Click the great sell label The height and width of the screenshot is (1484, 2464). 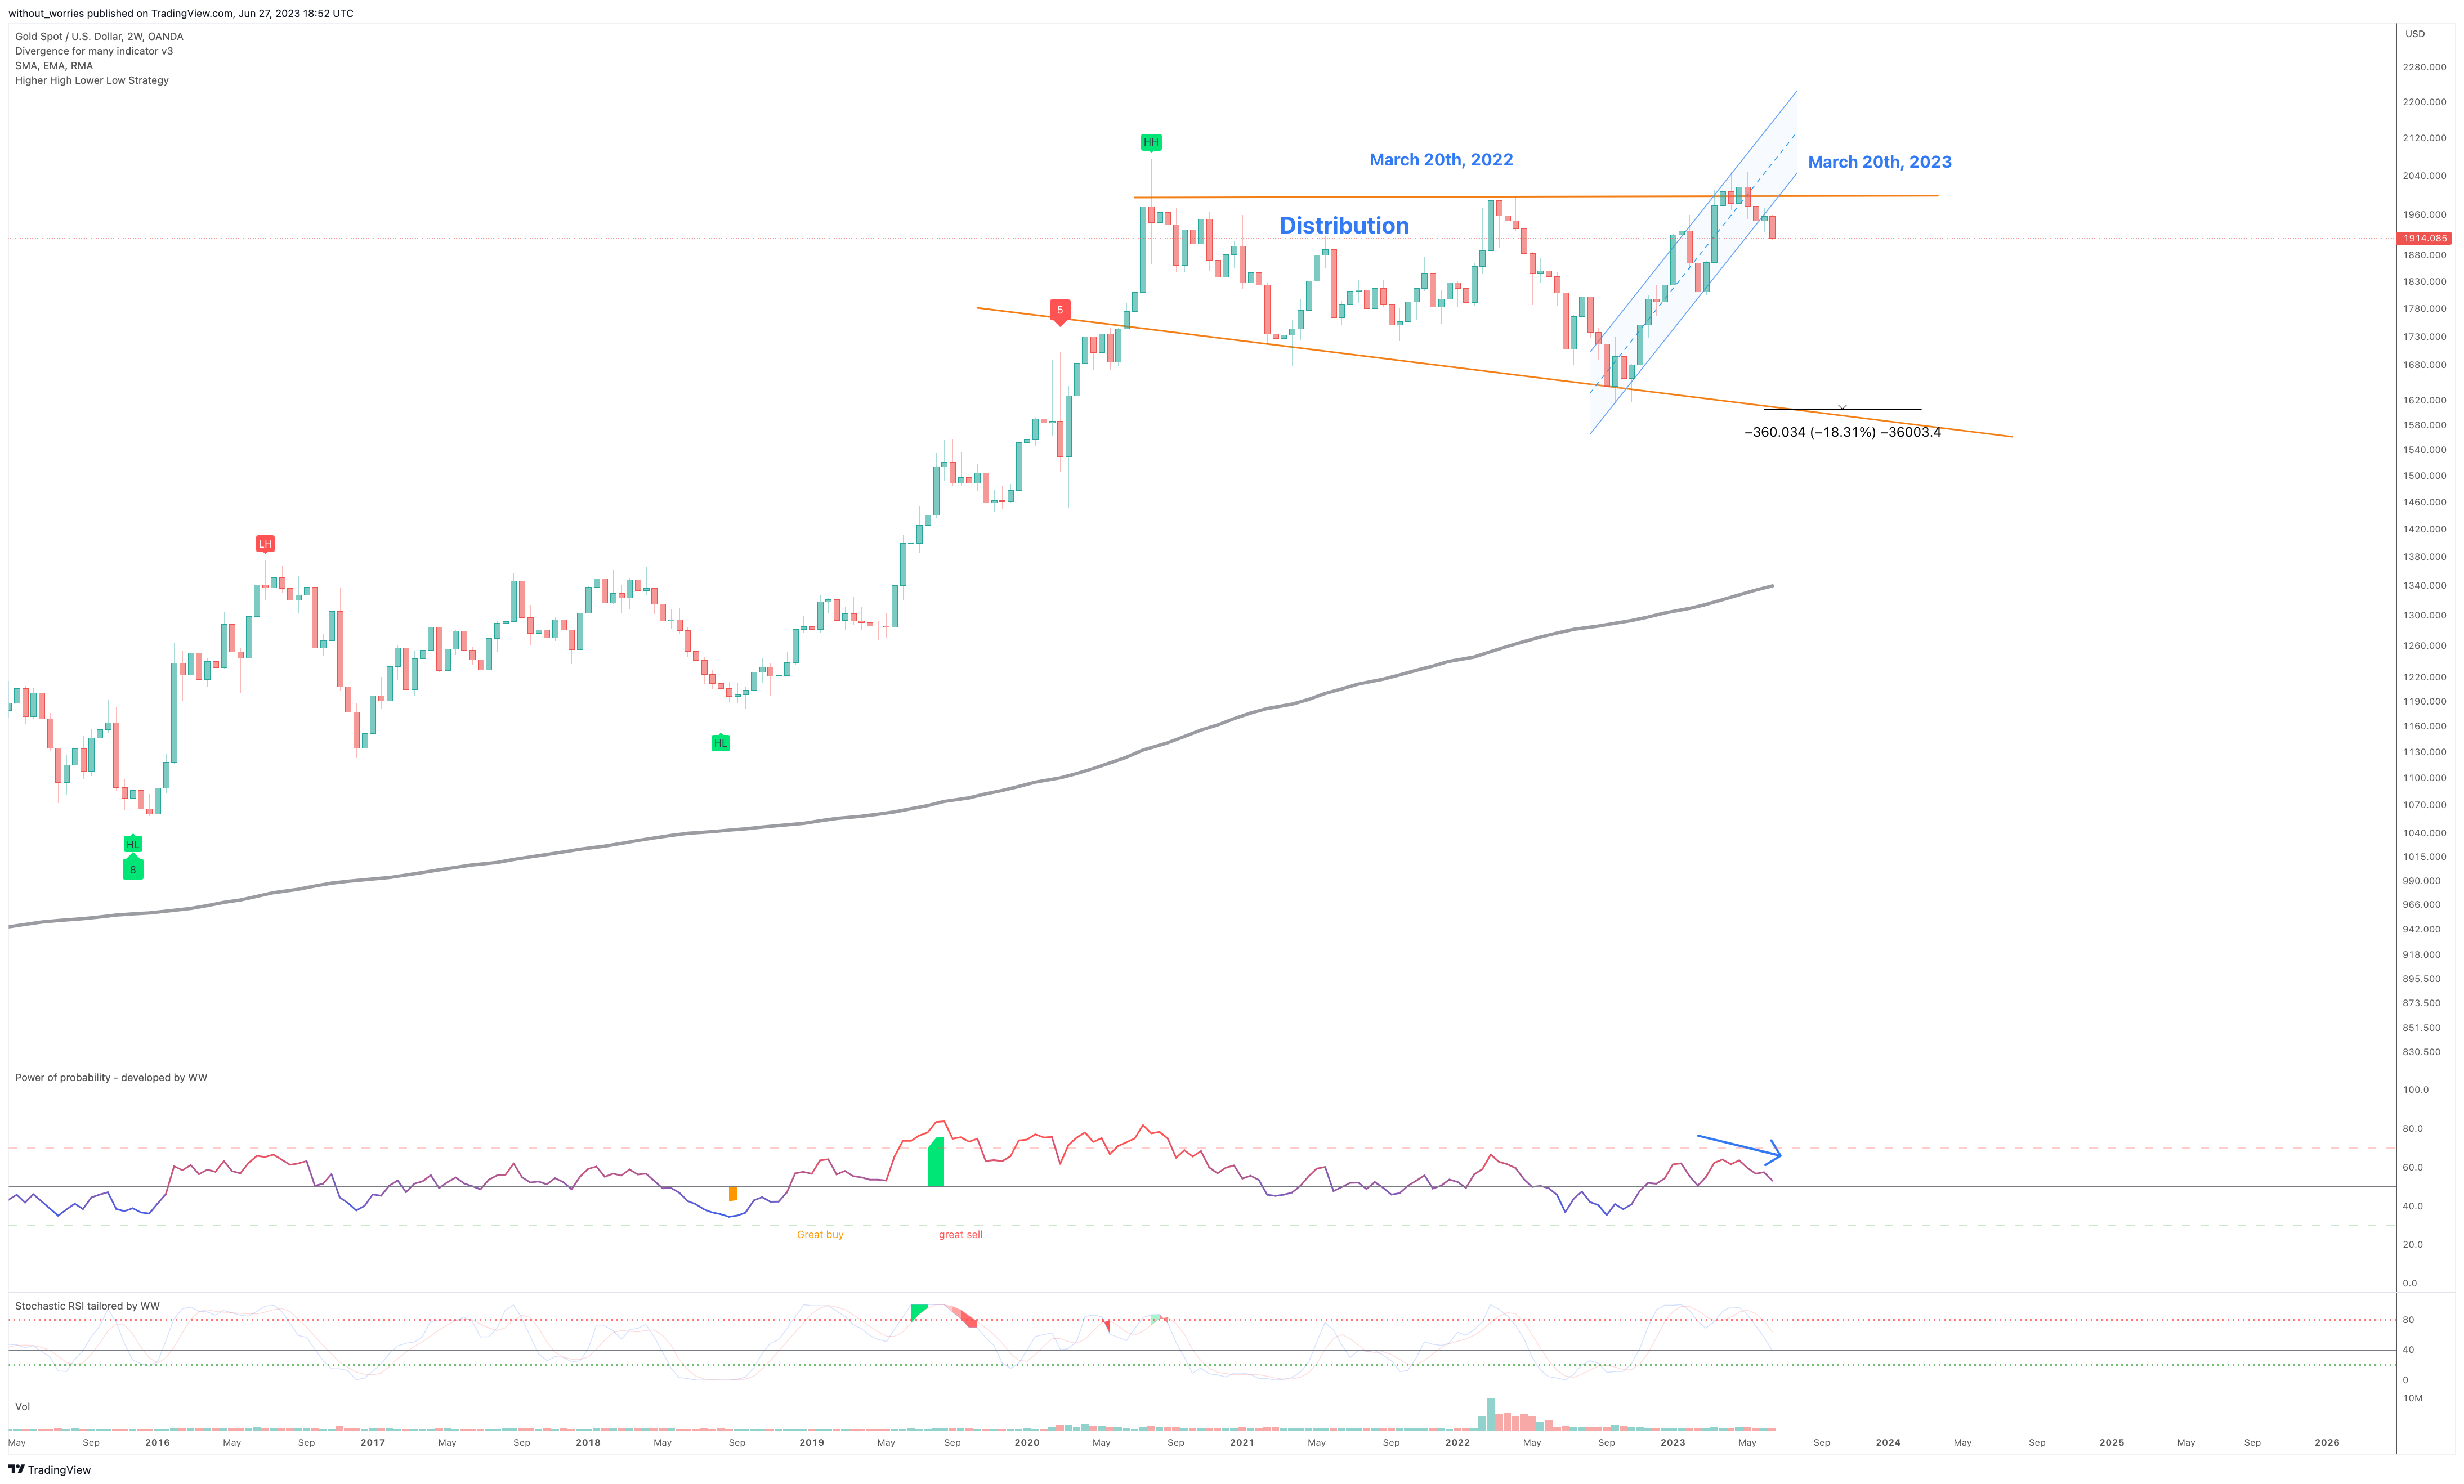coord(960,1235)
